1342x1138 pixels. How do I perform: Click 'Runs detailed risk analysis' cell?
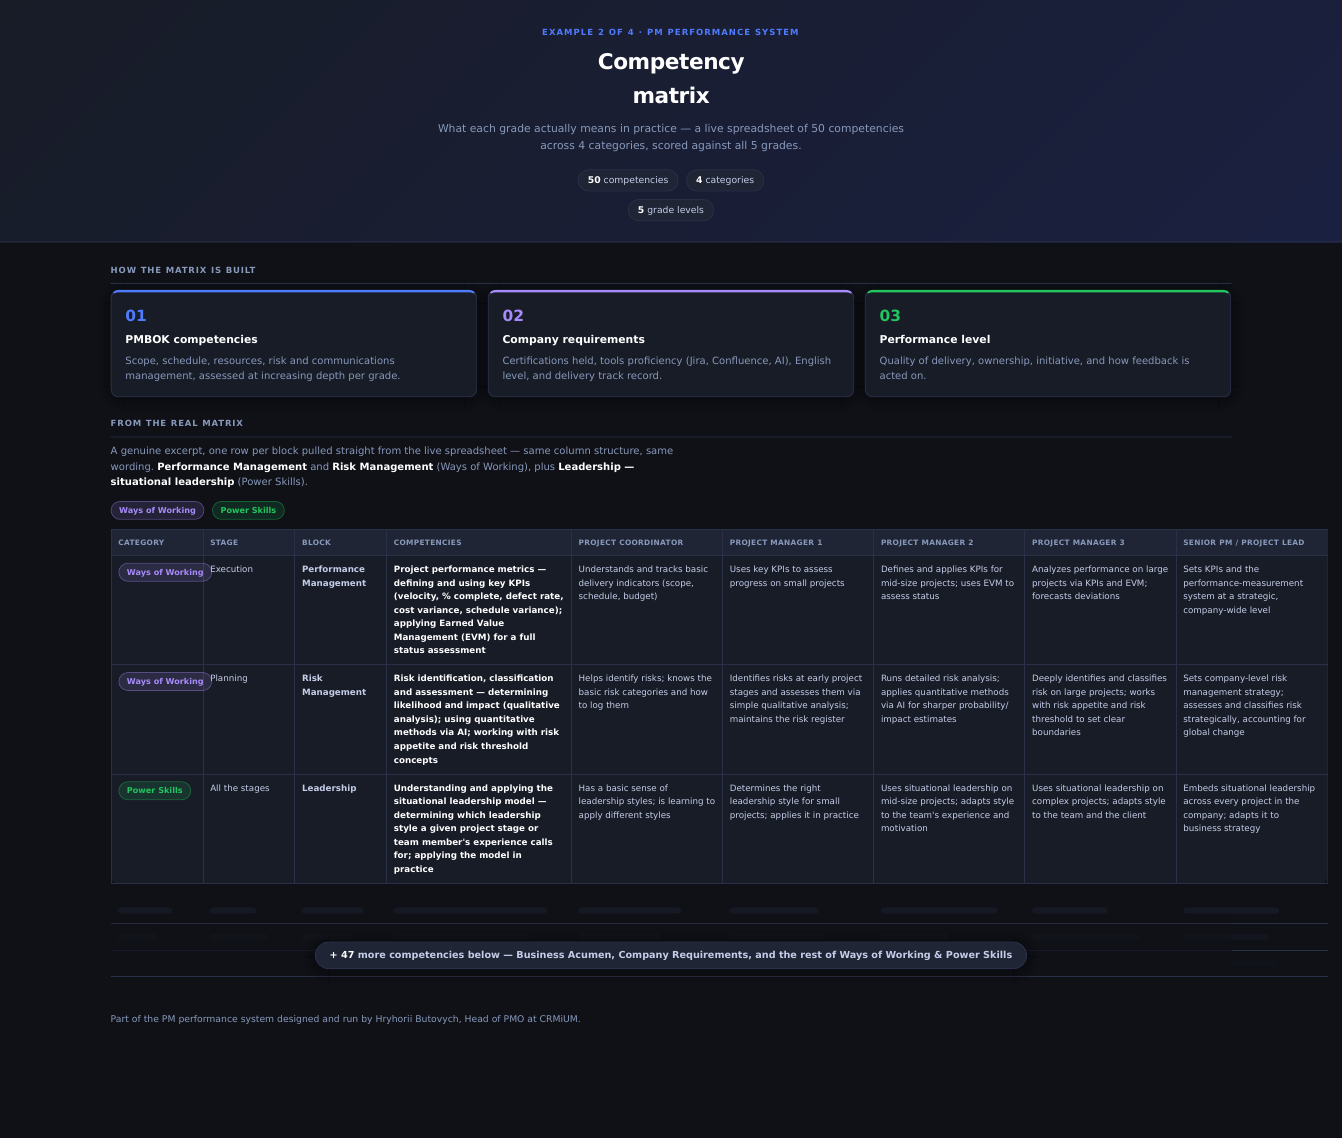(949, 720)
